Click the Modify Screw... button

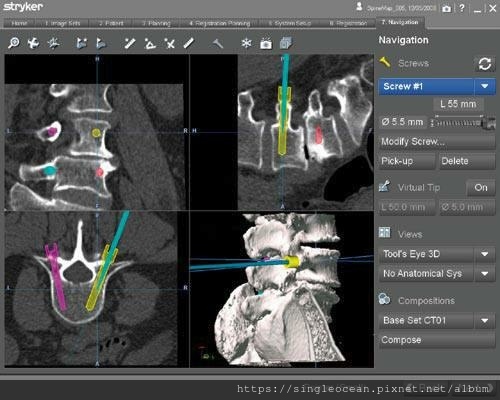coord(437,142)
